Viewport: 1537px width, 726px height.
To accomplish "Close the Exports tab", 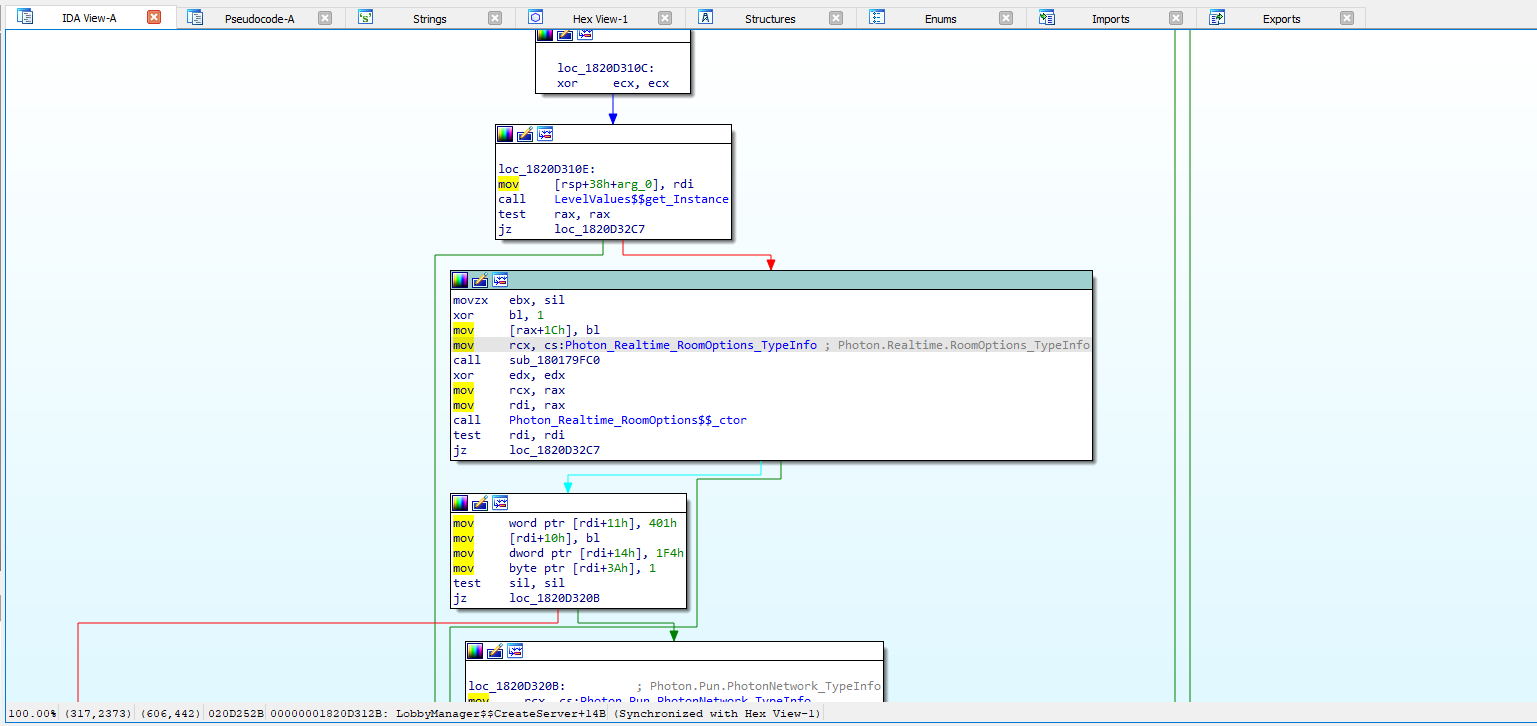I will coord(1347,18).
